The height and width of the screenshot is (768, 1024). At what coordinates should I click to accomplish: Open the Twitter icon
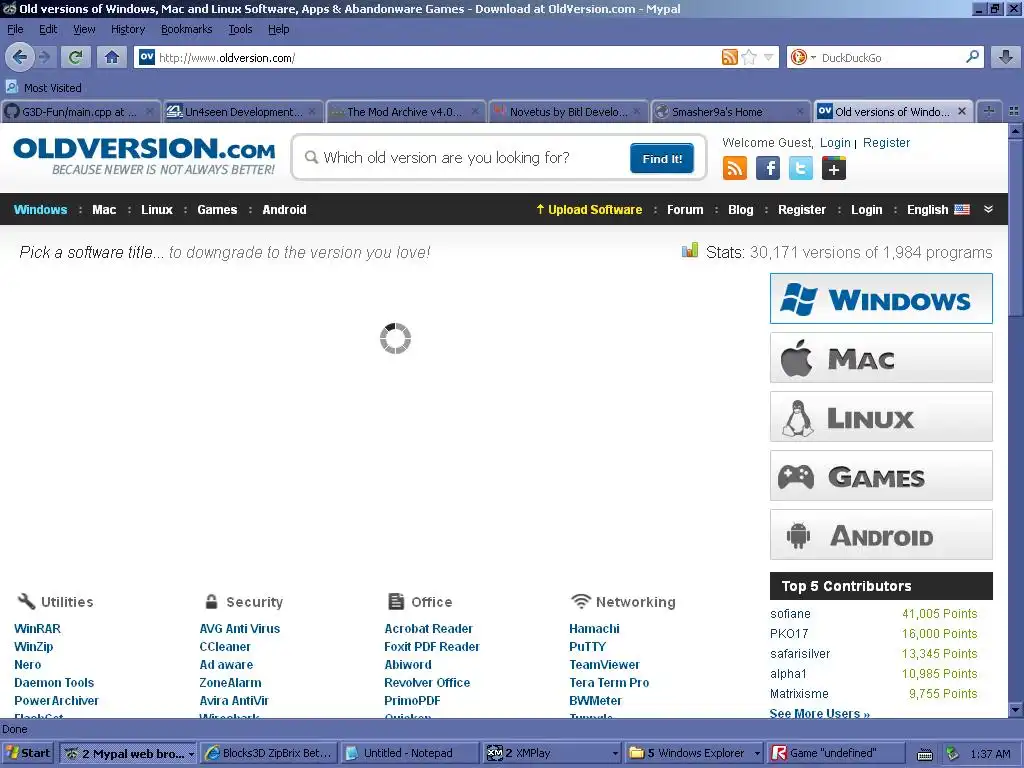click(801, 168)
